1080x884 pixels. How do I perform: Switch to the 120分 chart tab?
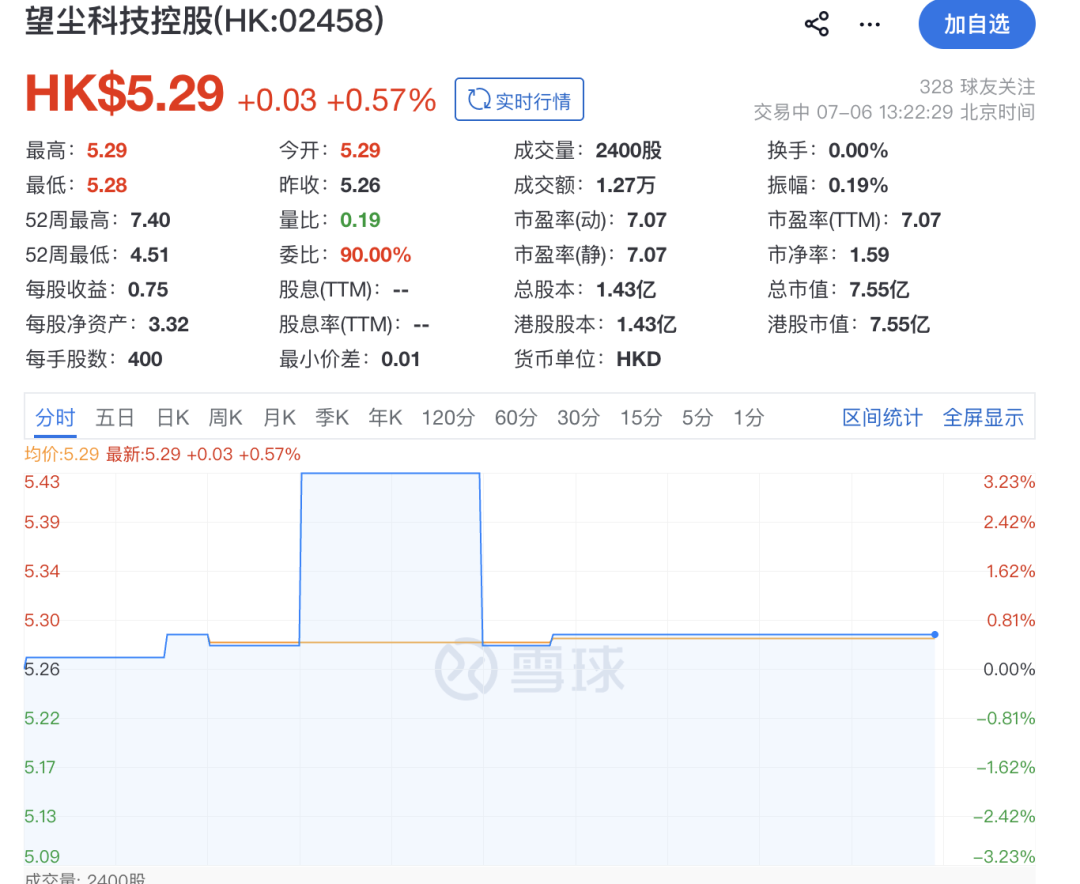pos(448,418)
